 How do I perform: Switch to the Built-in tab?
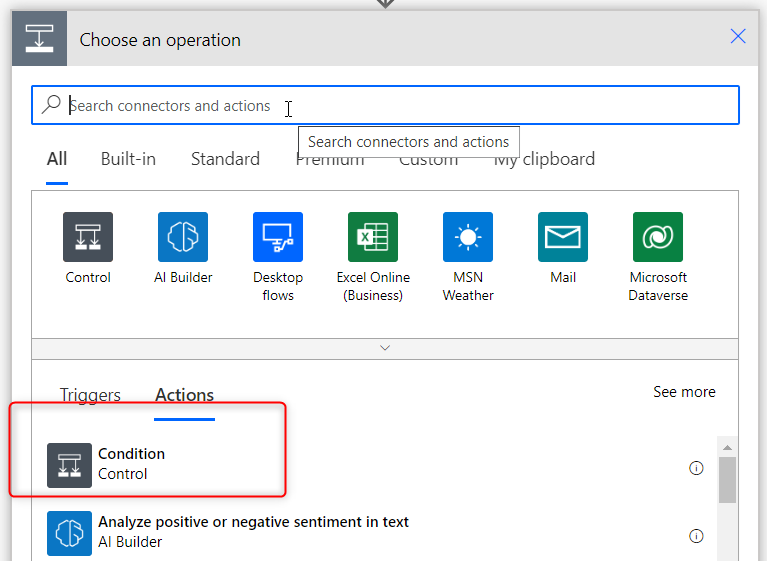[x=128, y=159]
